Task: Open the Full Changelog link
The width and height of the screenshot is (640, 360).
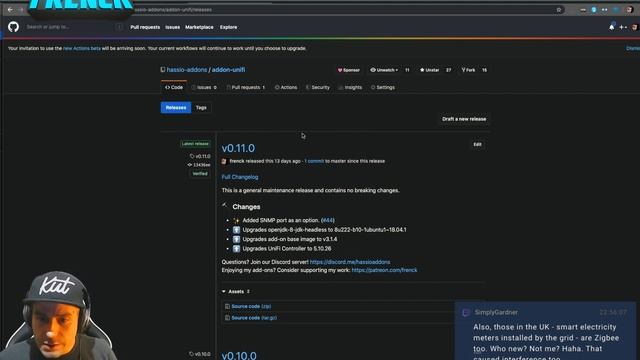Action: point(240,177)
